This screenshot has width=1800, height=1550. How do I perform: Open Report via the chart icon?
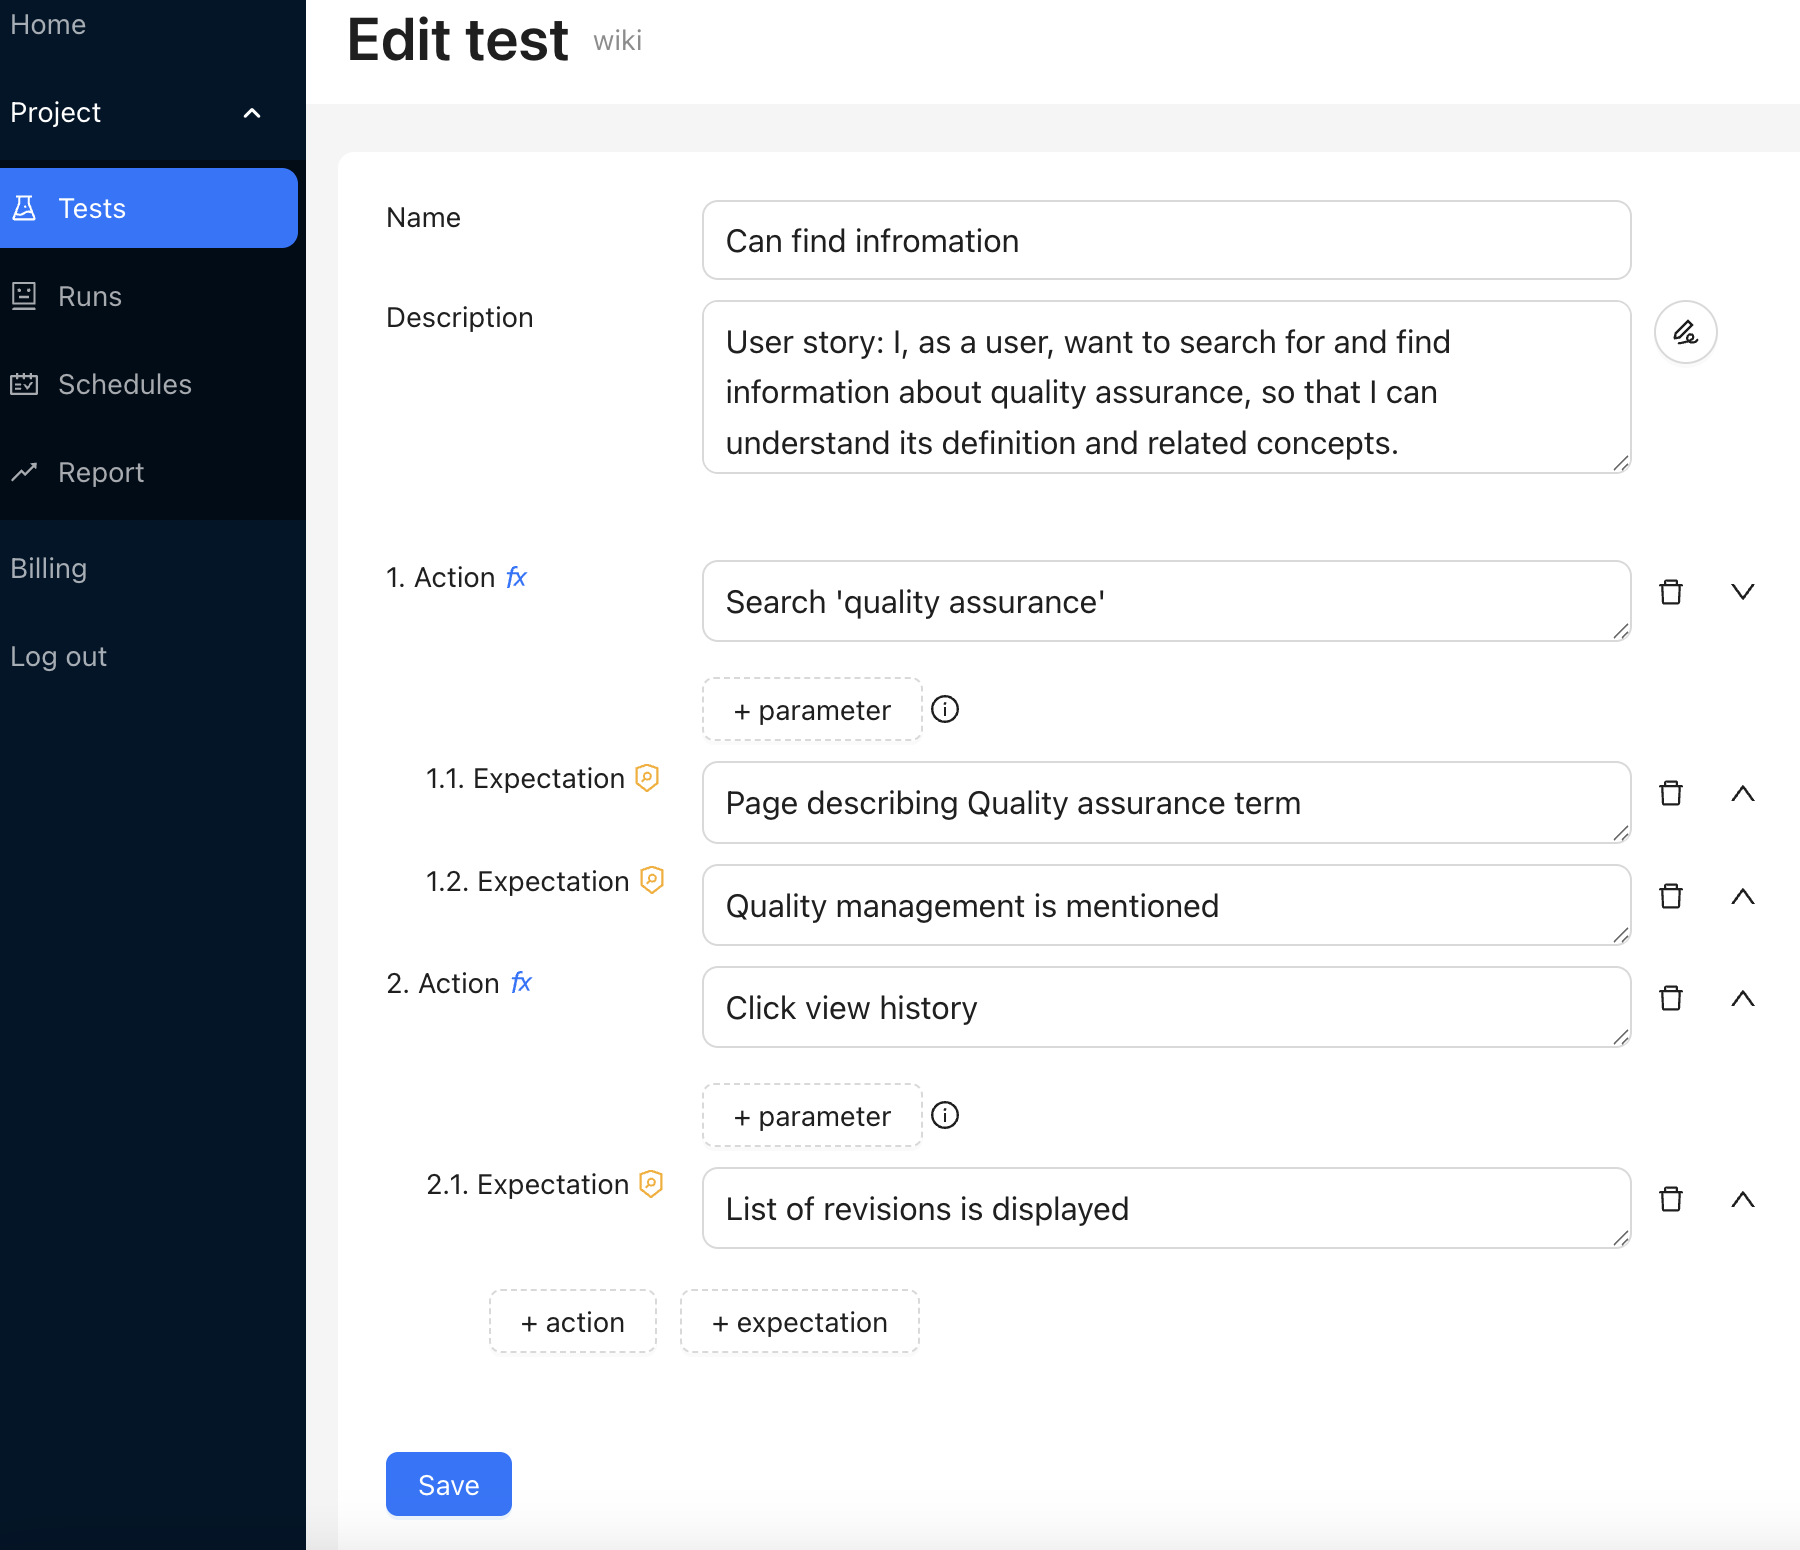click(x=26, y=472)
